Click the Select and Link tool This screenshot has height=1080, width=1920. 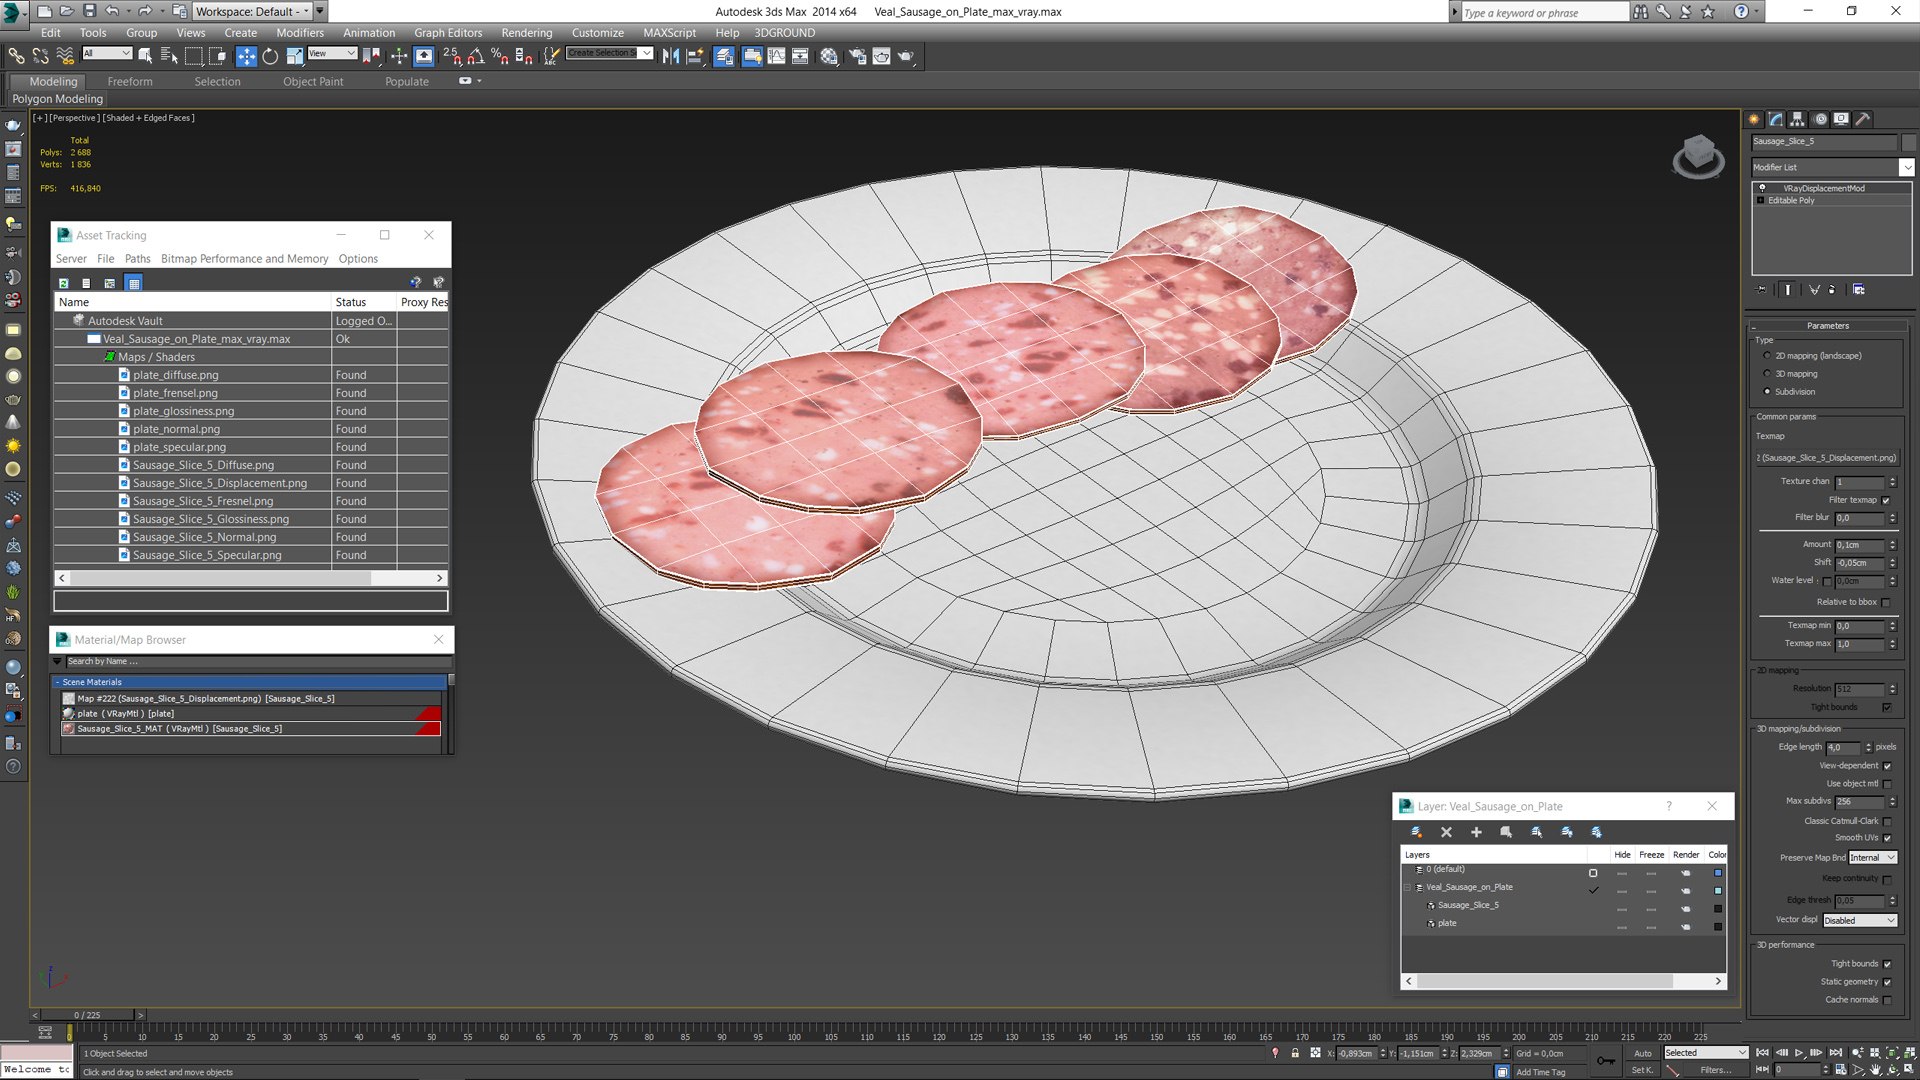tap(16, 56)
